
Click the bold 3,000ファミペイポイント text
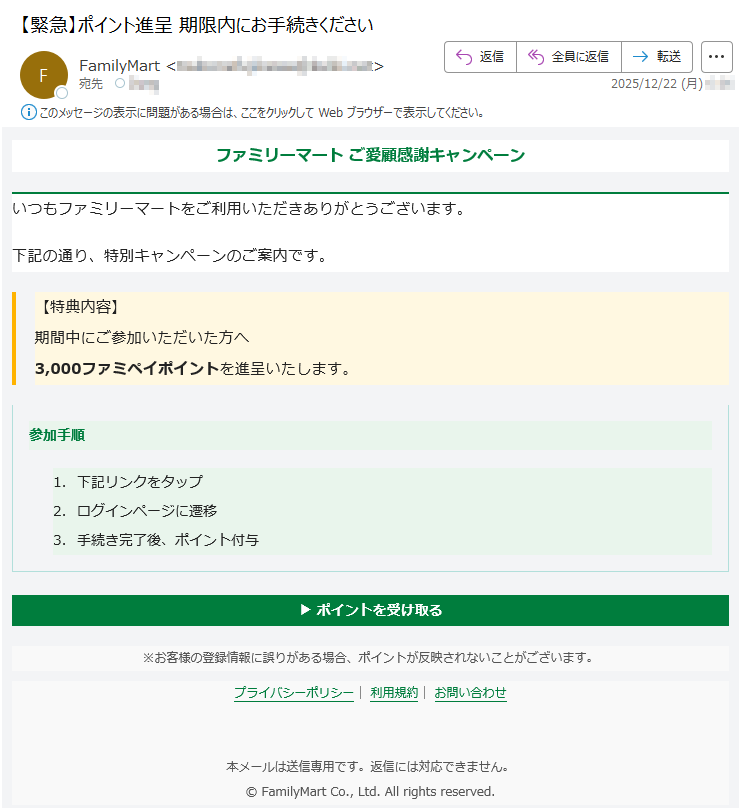coord(126,369)
